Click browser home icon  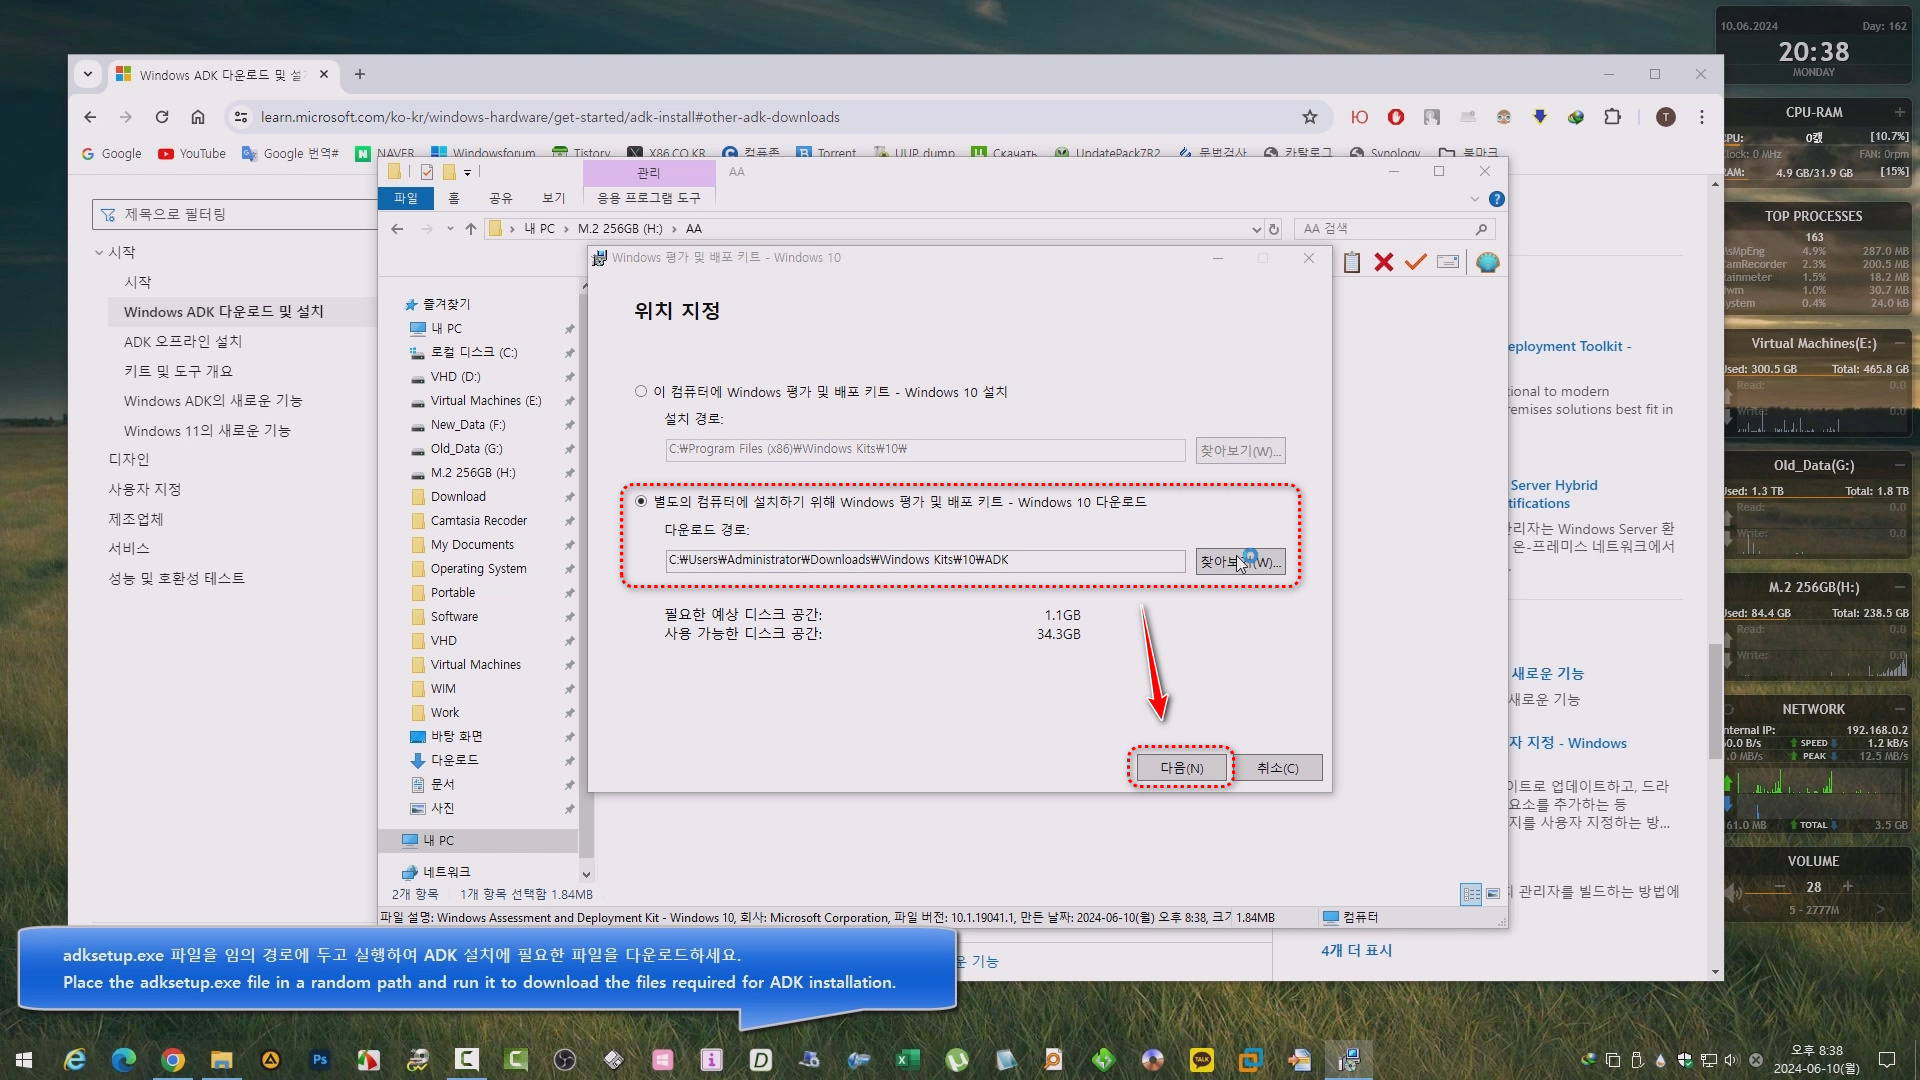(198, 117)
